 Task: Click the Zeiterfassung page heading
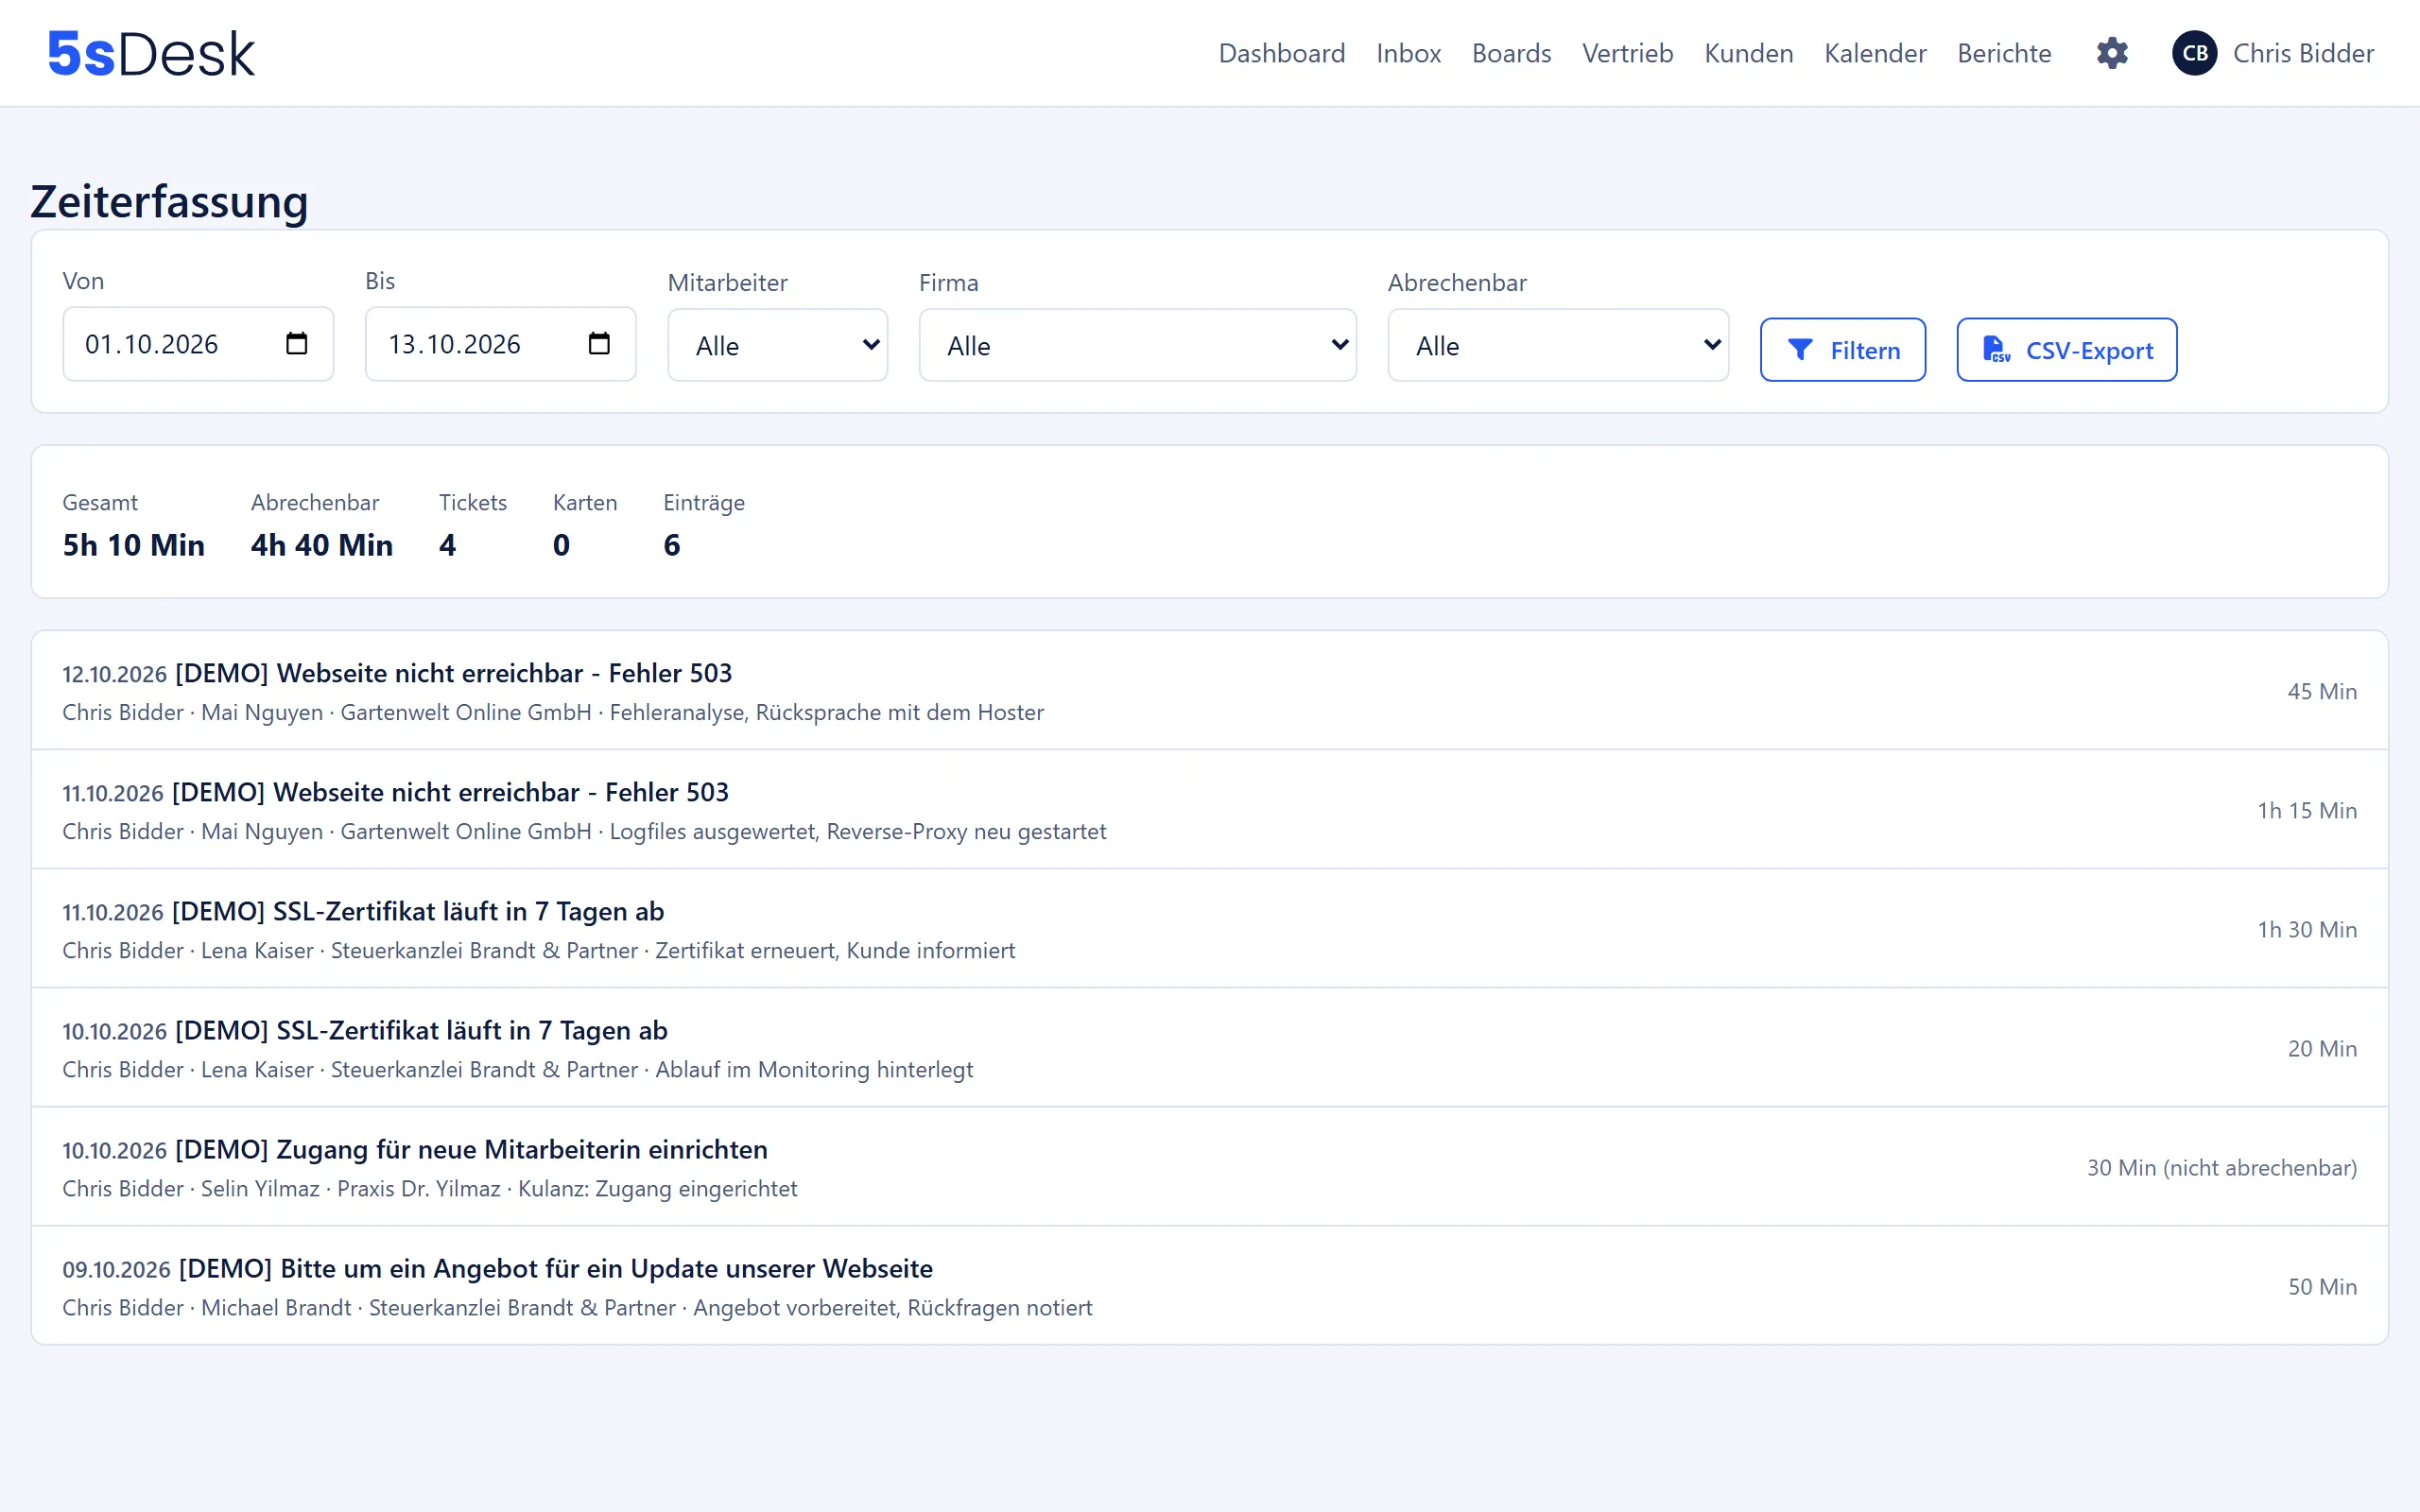point(169,201)
